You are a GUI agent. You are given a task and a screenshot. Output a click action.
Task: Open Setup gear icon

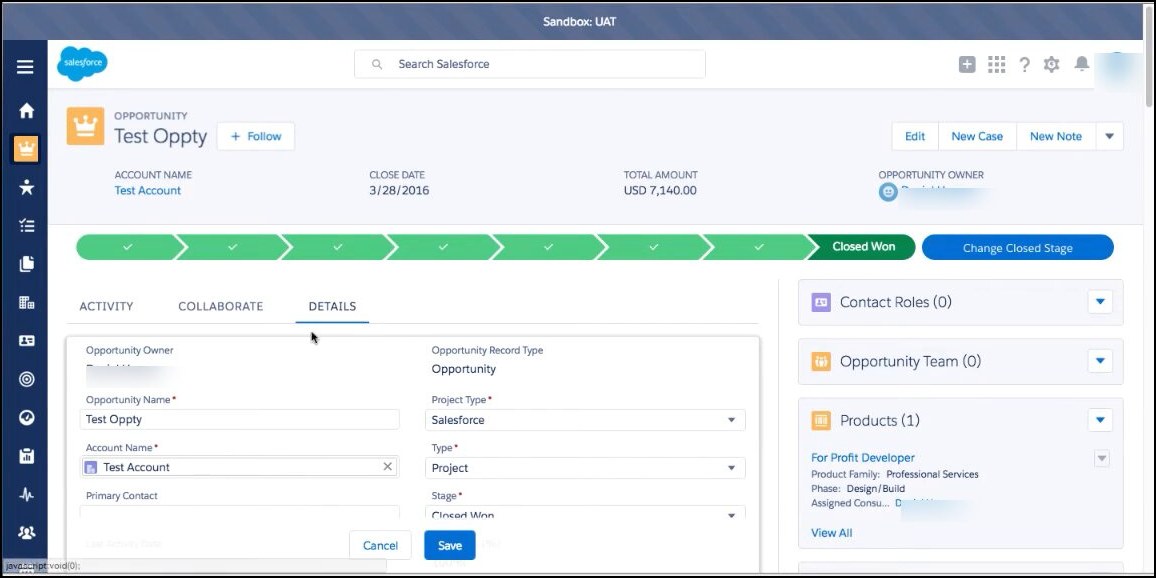[1051, 64]
